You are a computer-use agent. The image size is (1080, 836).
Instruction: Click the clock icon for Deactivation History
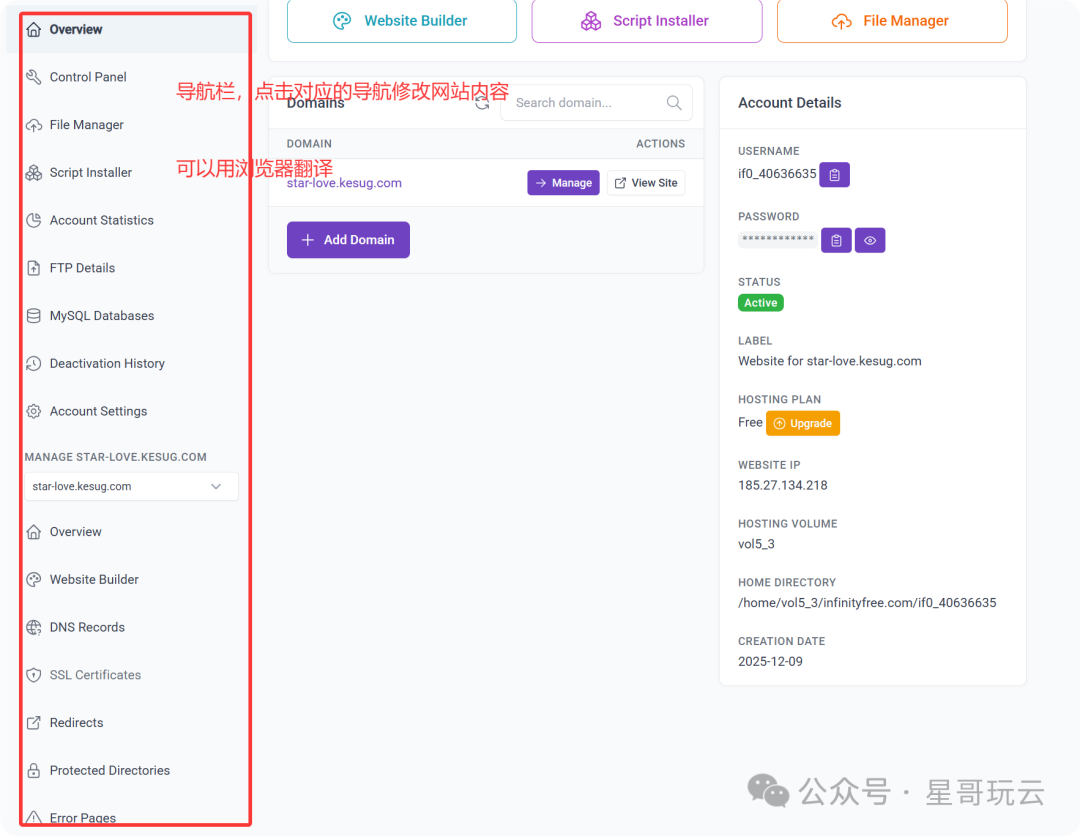pyautogui.click(x=34, y=364)
